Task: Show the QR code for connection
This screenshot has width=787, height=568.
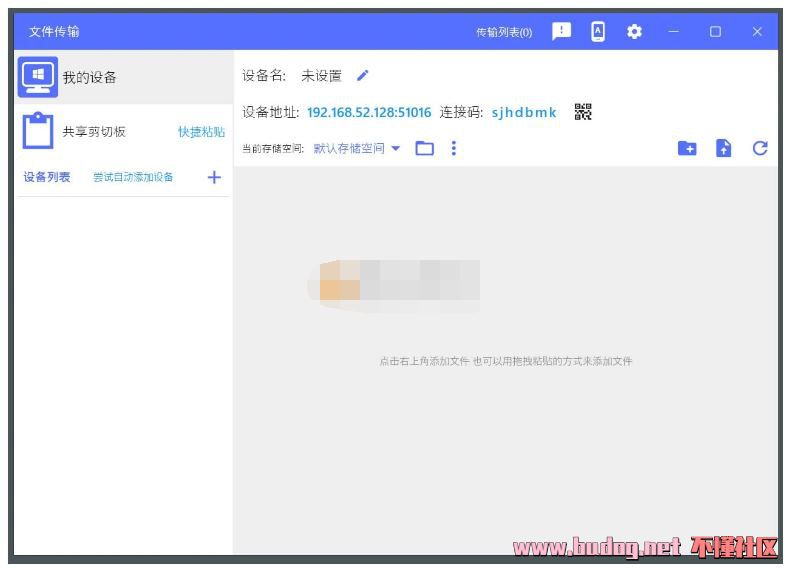Action: [x=583, y=112]
